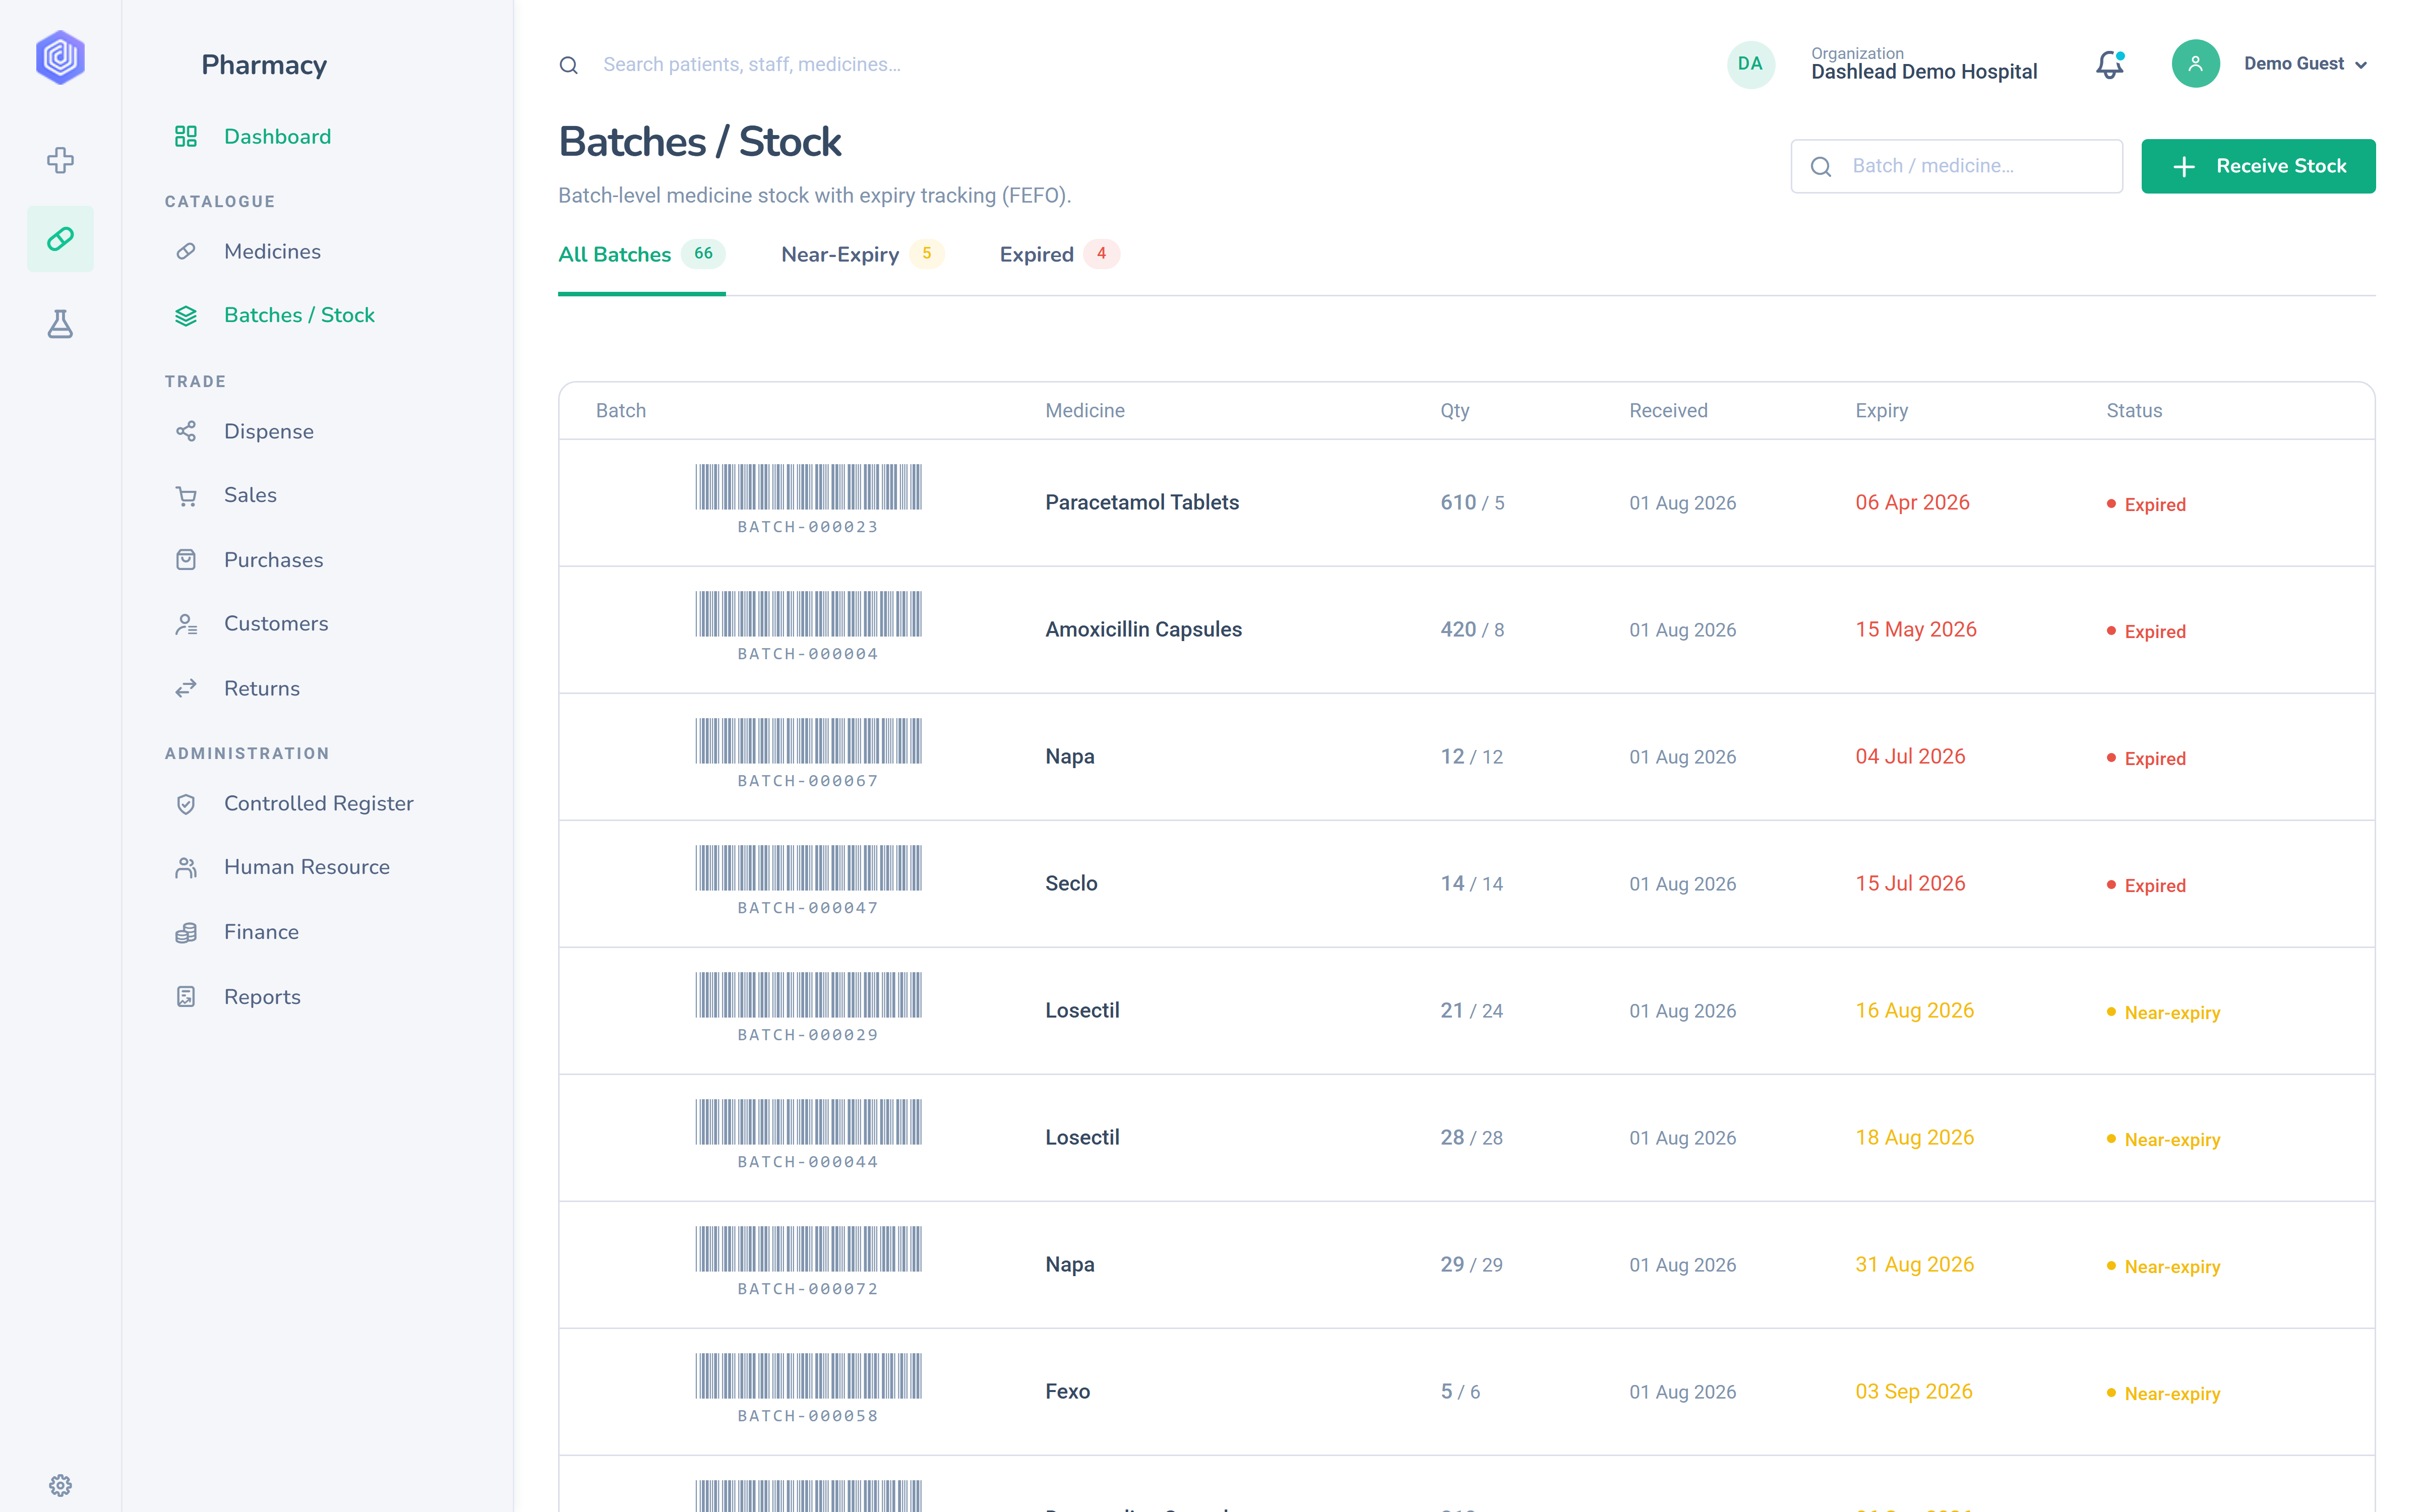
Task: Switch to the Expired tab
Action: tap(1060, 254)
